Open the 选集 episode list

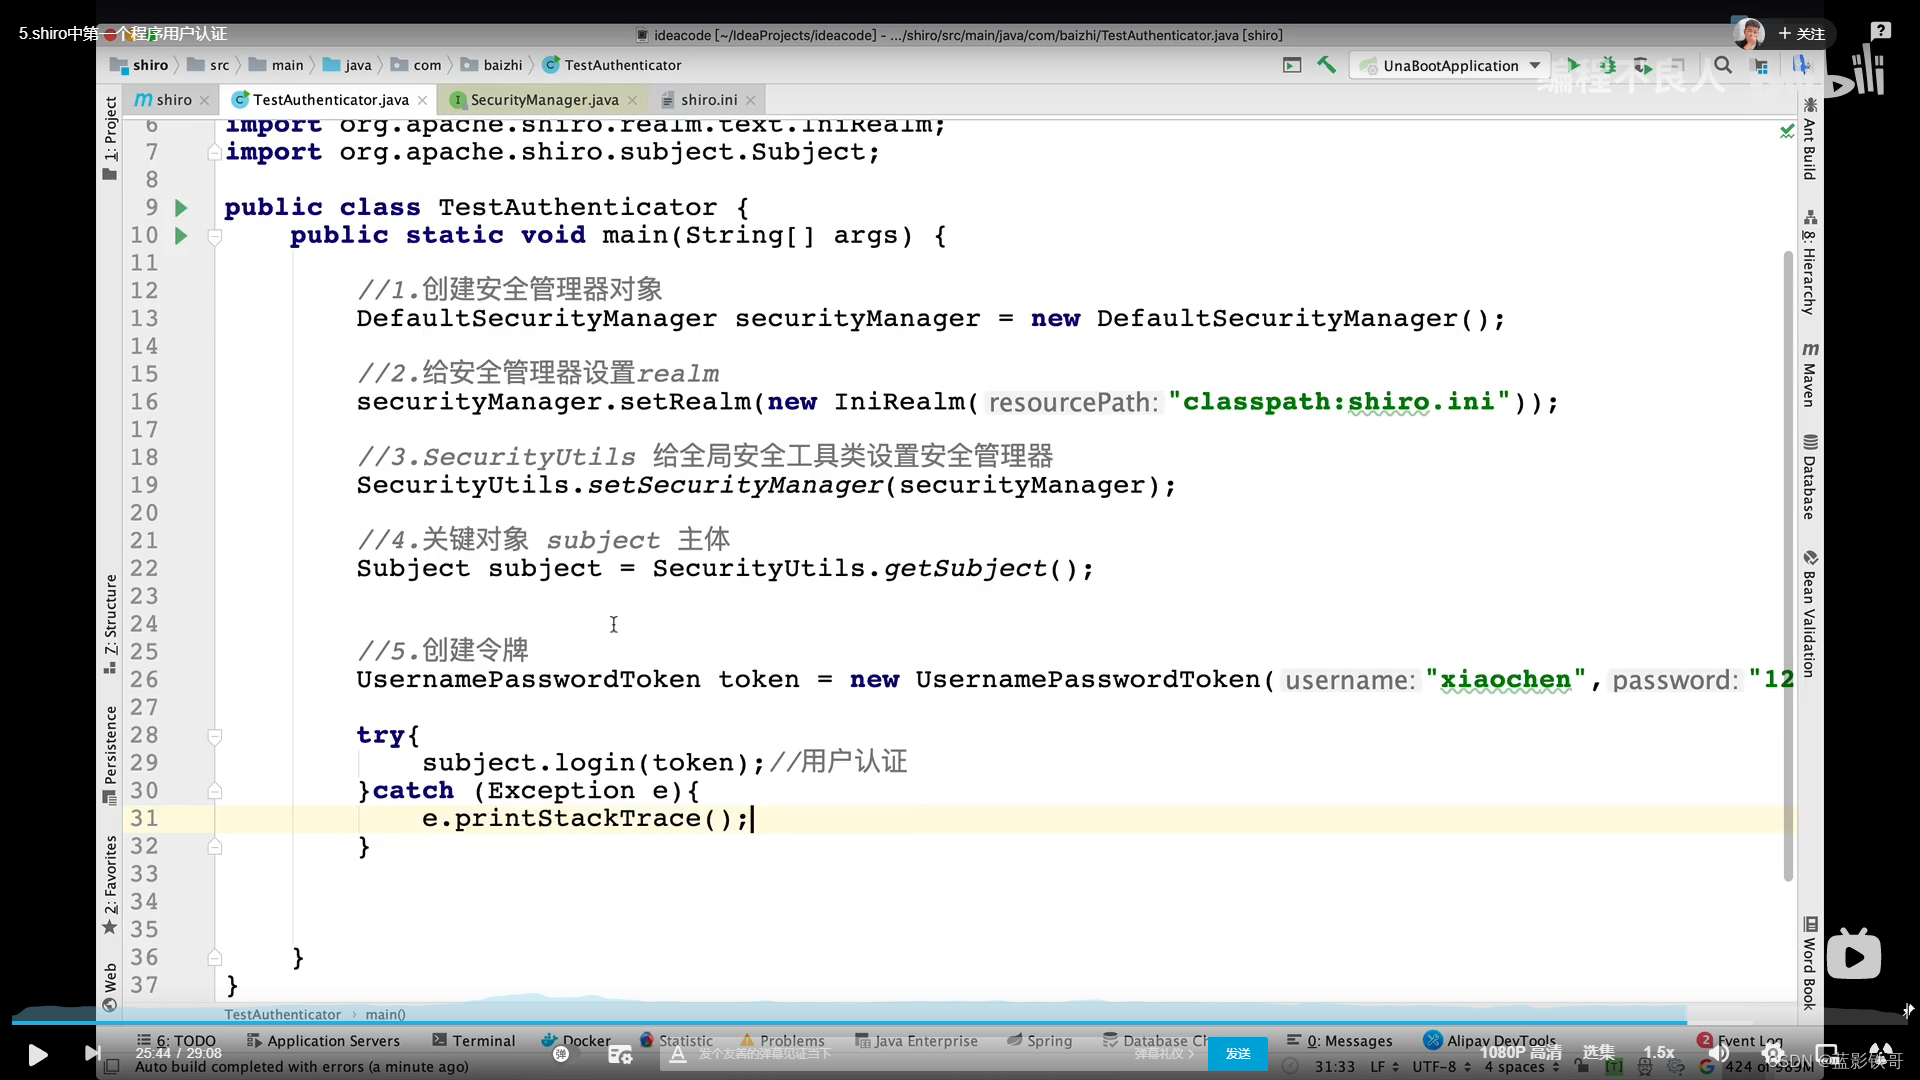1598,1052
